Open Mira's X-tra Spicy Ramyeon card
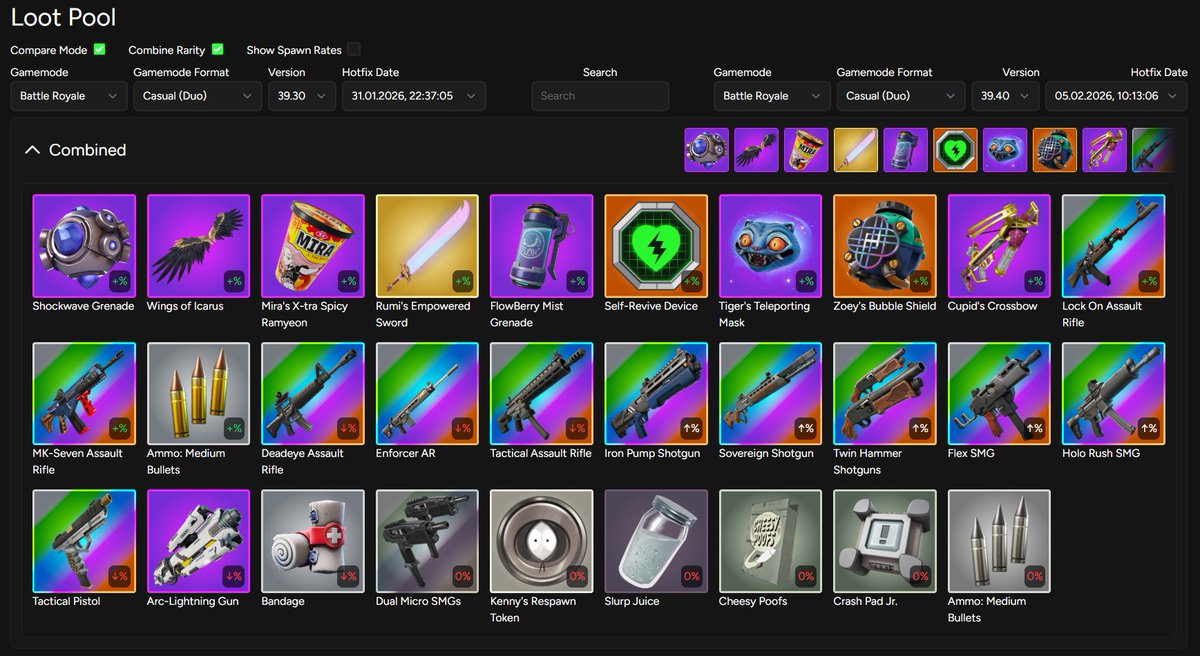 (313, 246)
